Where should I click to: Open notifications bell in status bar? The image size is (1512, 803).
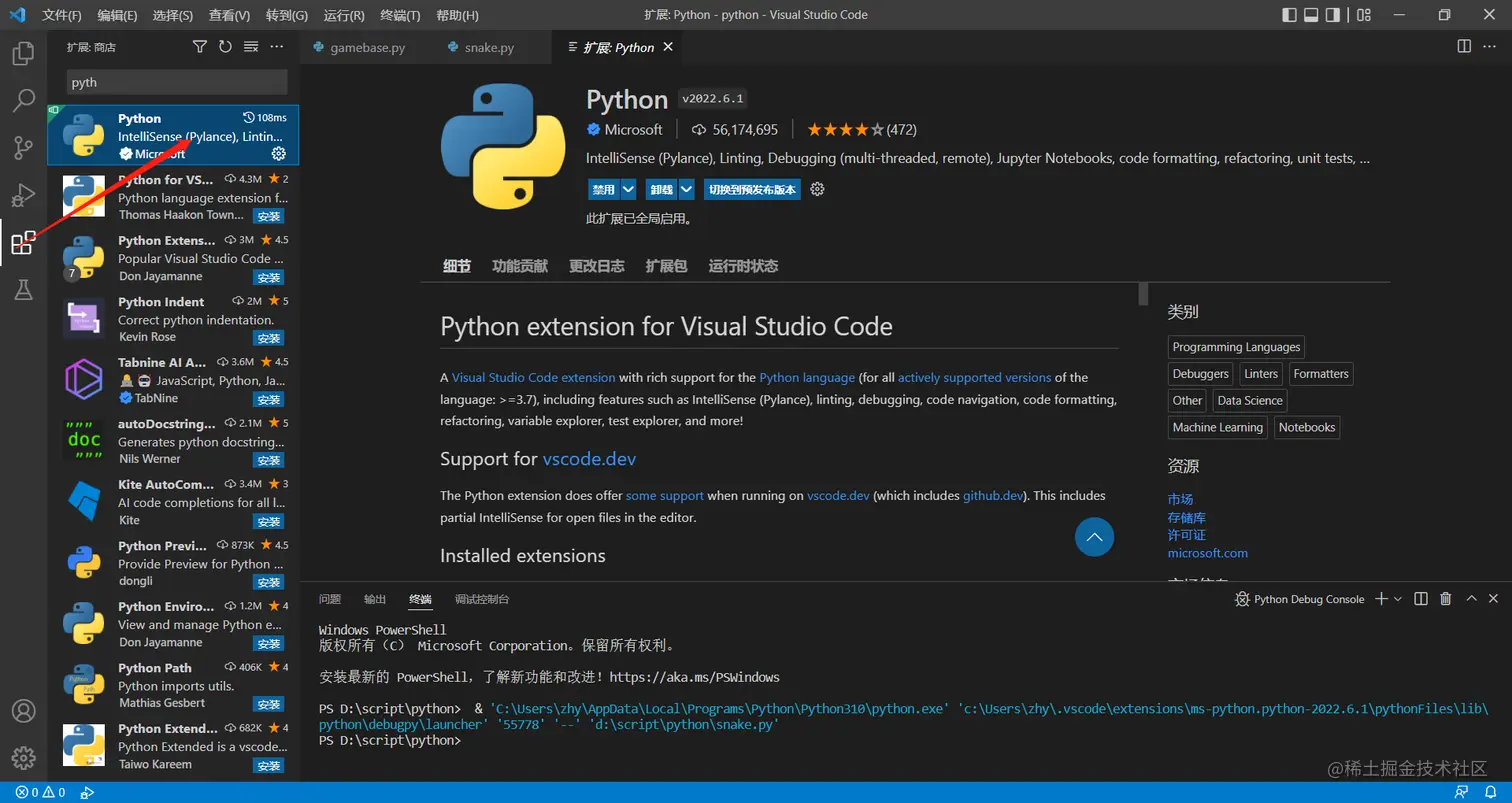(1490, 792)
